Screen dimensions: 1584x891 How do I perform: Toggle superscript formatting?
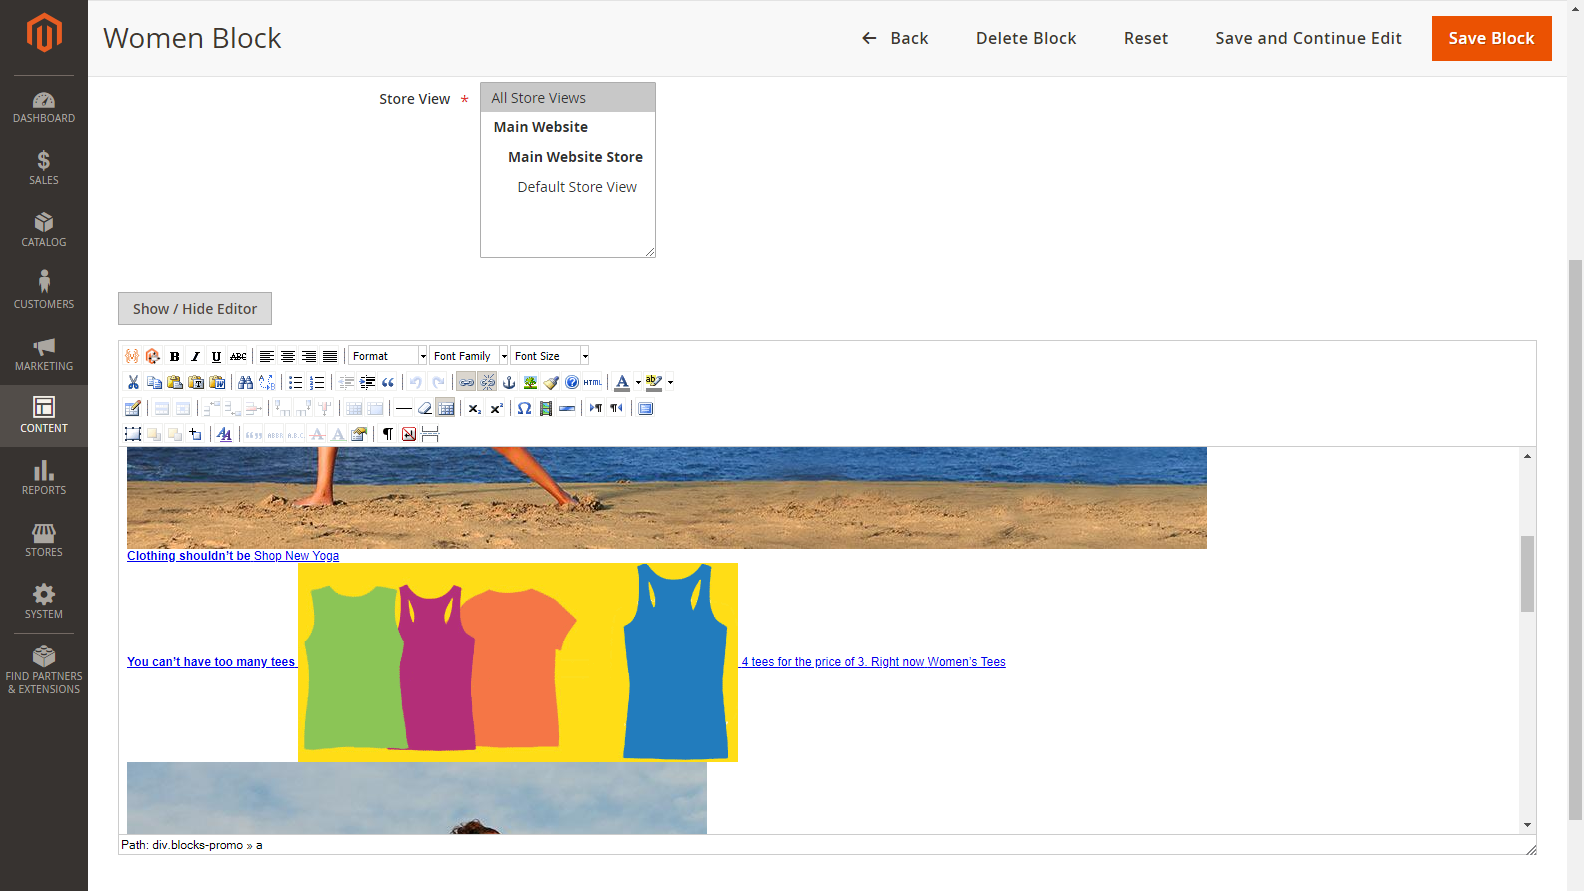(496, 408)
